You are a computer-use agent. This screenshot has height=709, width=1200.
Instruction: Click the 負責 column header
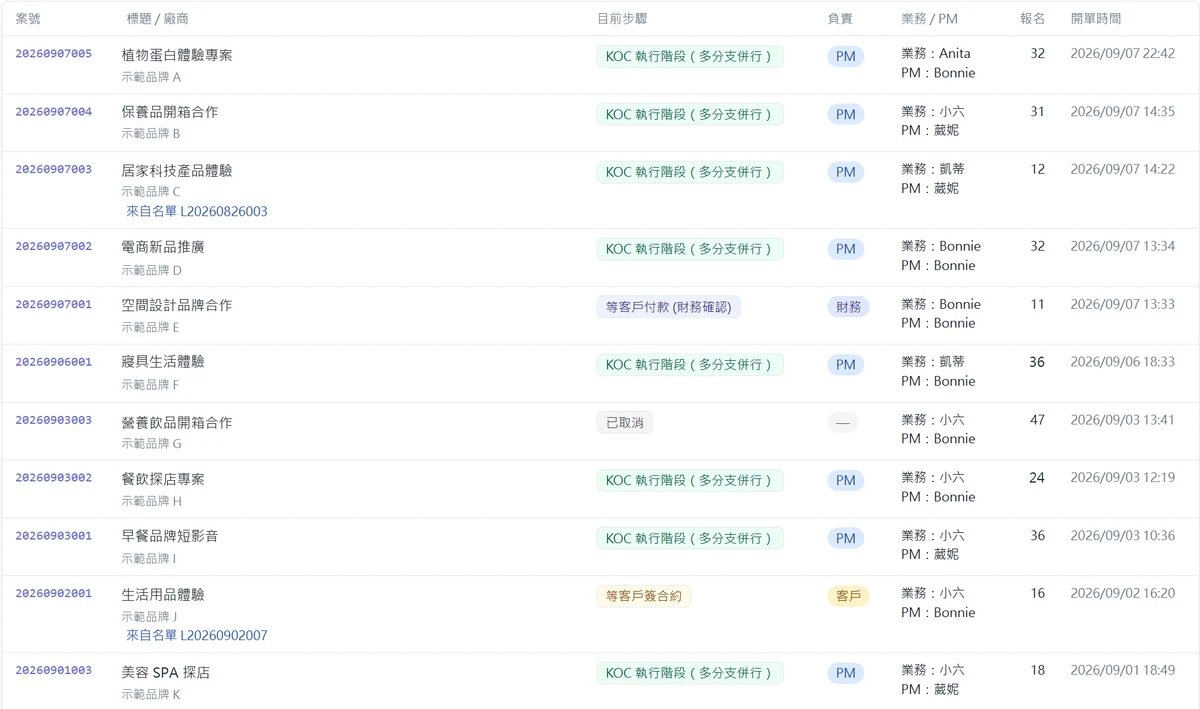tap(841, 19)
